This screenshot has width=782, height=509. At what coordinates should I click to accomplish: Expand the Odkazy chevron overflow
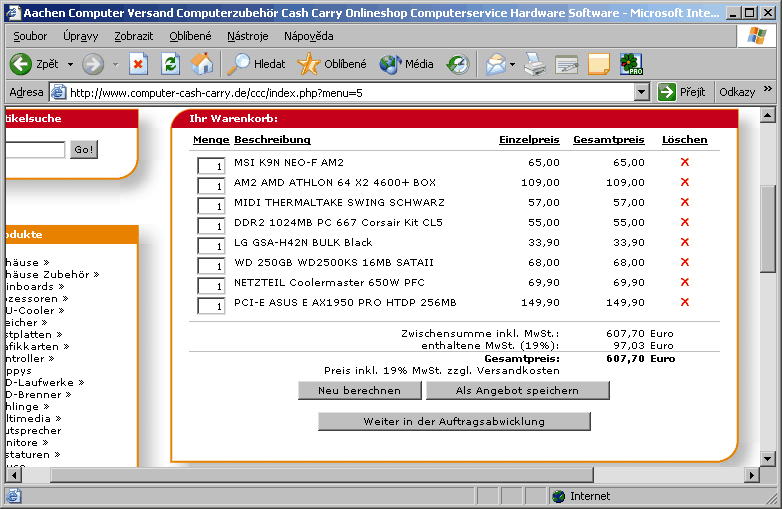[768, 89]
